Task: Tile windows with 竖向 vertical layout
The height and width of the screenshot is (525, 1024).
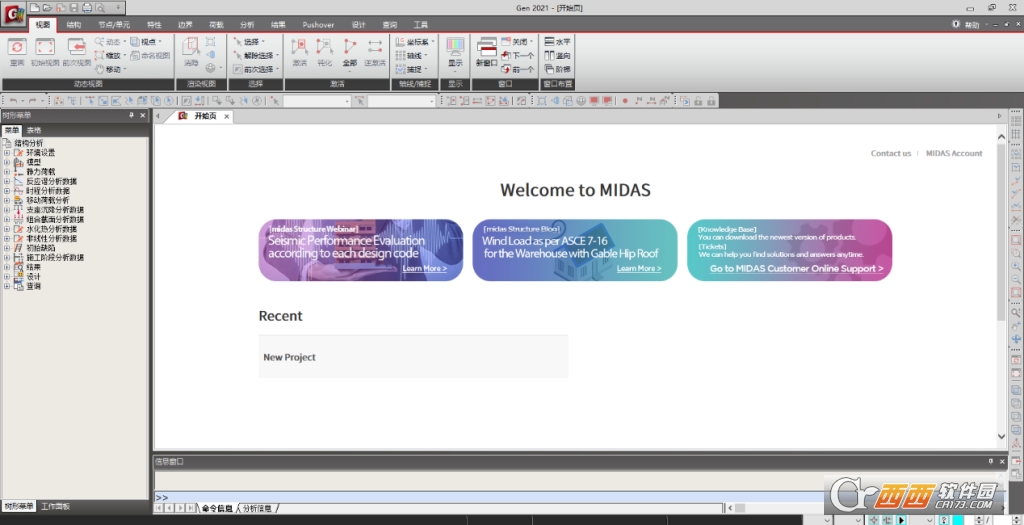Action: [x=558, y=56]
